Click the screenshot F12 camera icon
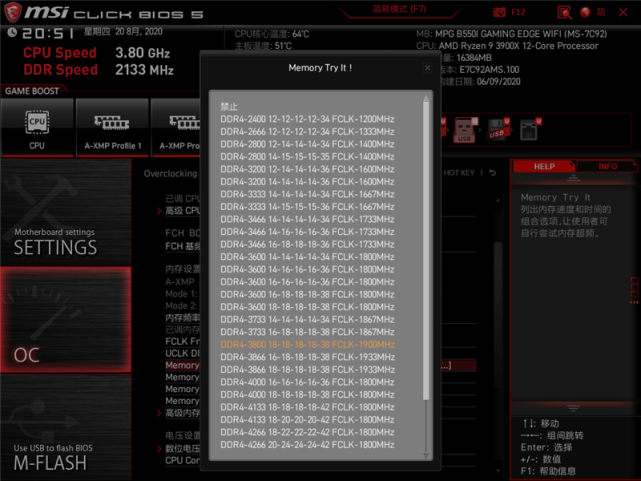Viewport: 641px width, 481px height. point(499,12)
